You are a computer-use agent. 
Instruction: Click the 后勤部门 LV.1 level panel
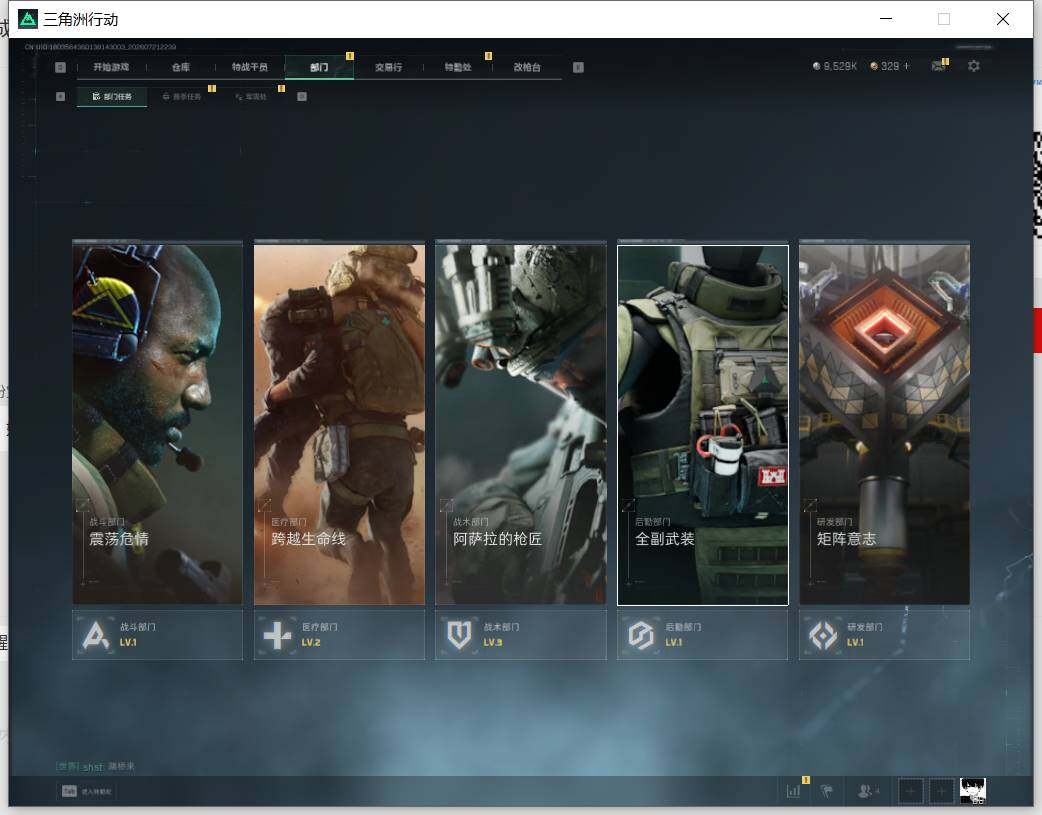tap(703, 635)
